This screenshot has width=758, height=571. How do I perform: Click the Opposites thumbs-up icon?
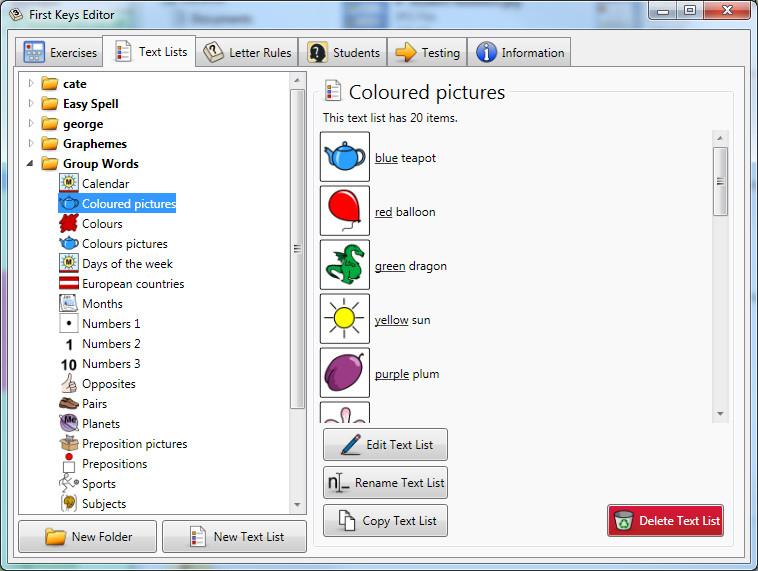(x=68, y=384)
